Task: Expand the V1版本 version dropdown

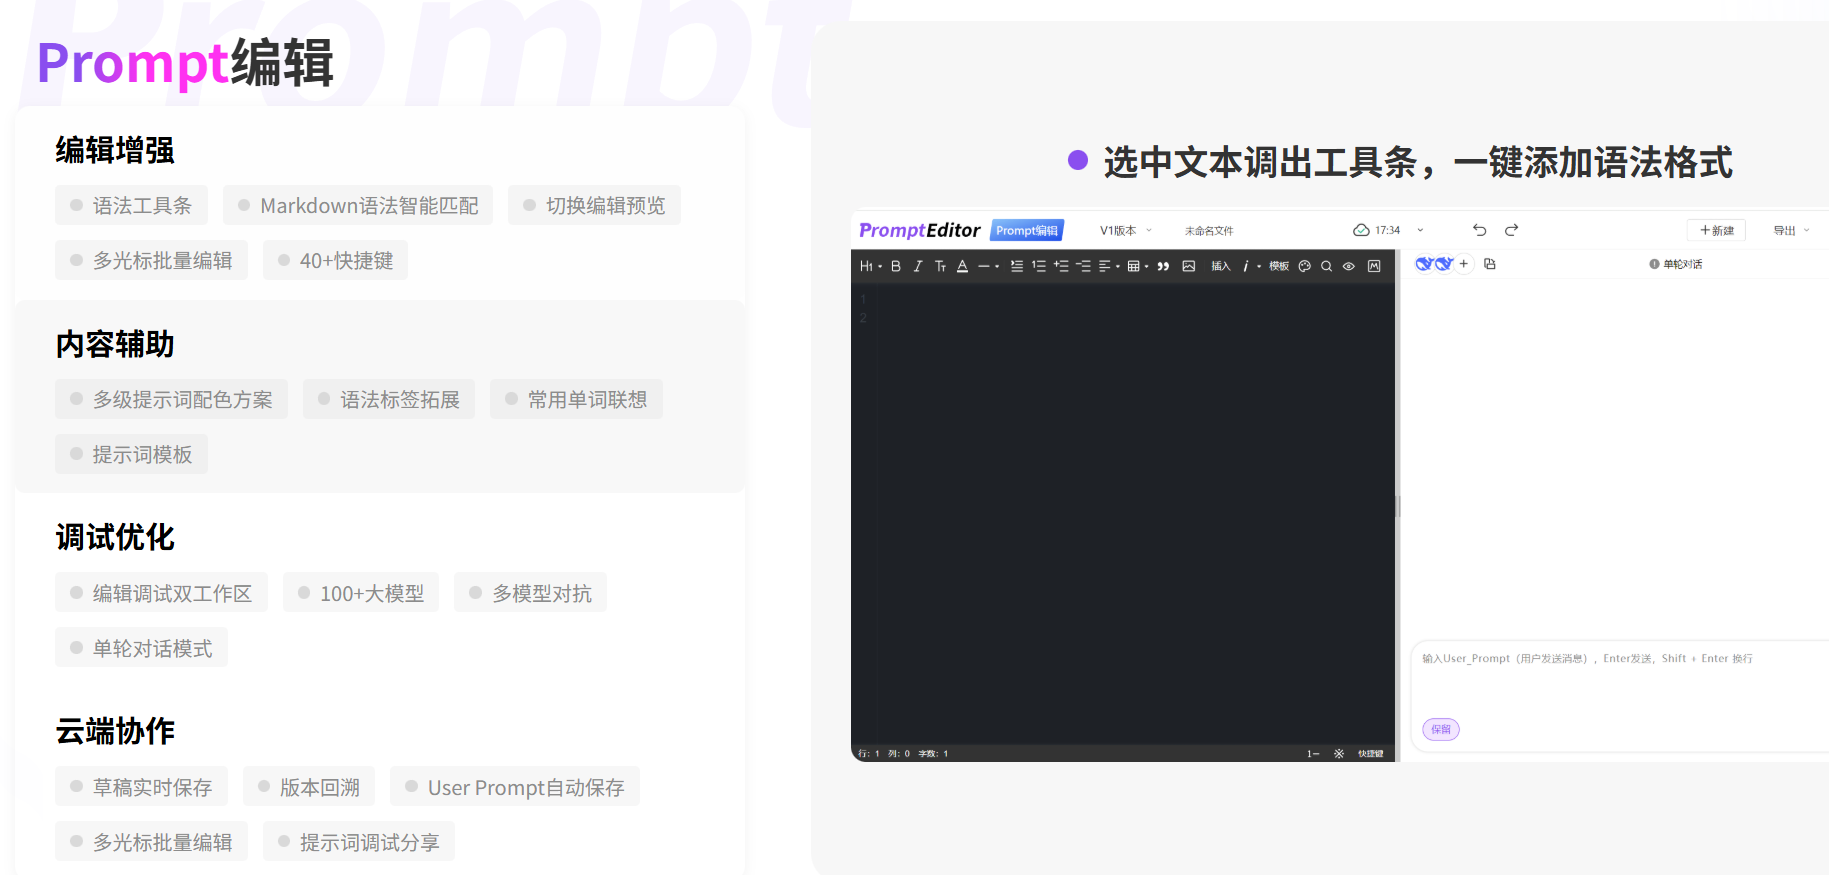Action: pyautogui.click(x=1125, y=230)
